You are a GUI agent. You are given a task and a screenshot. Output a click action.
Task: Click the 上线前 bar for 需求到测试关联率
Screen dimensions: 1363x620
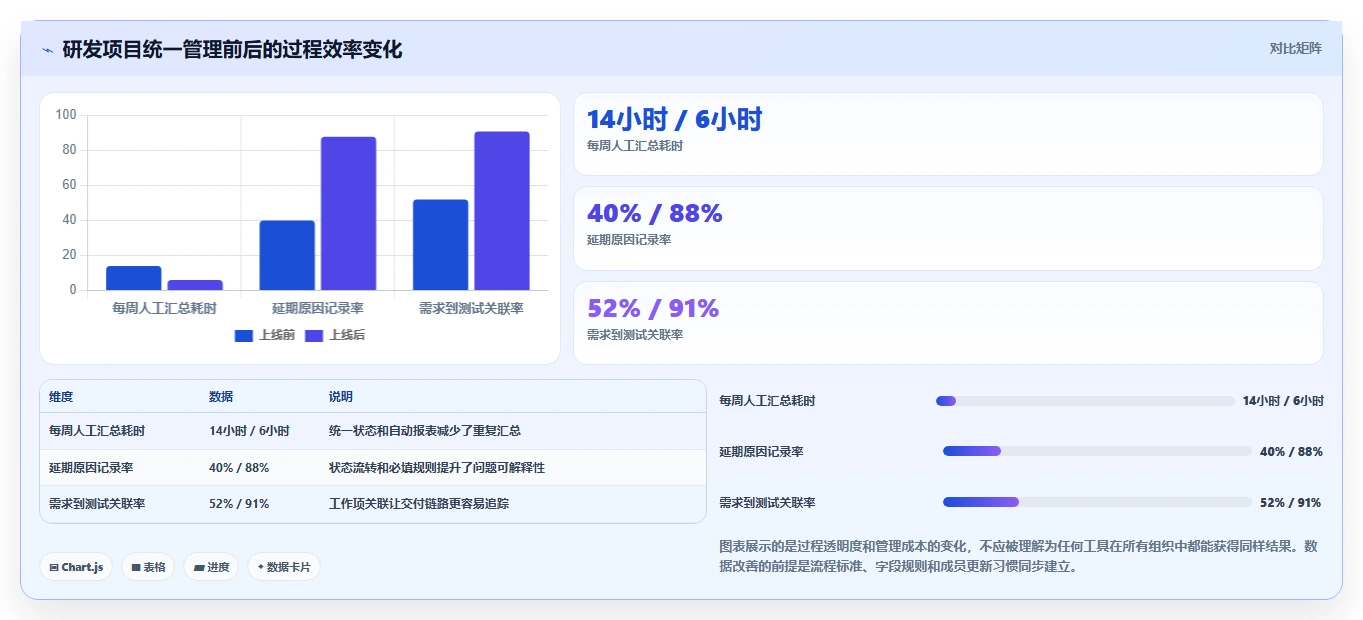click(440, 245)
